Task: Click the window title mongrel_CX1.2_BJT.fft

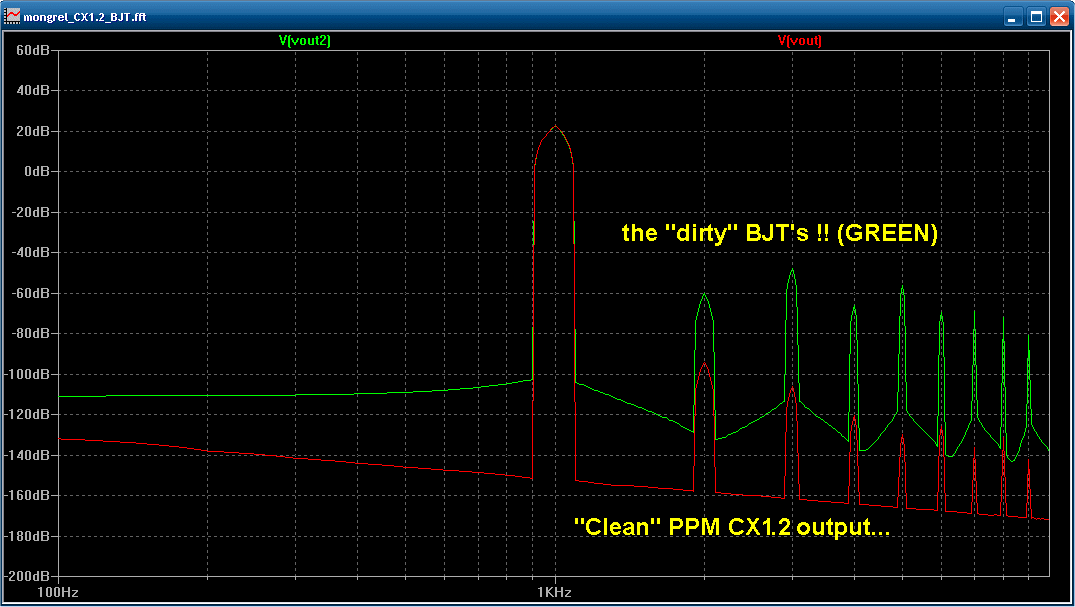Action: click(85, 17)
